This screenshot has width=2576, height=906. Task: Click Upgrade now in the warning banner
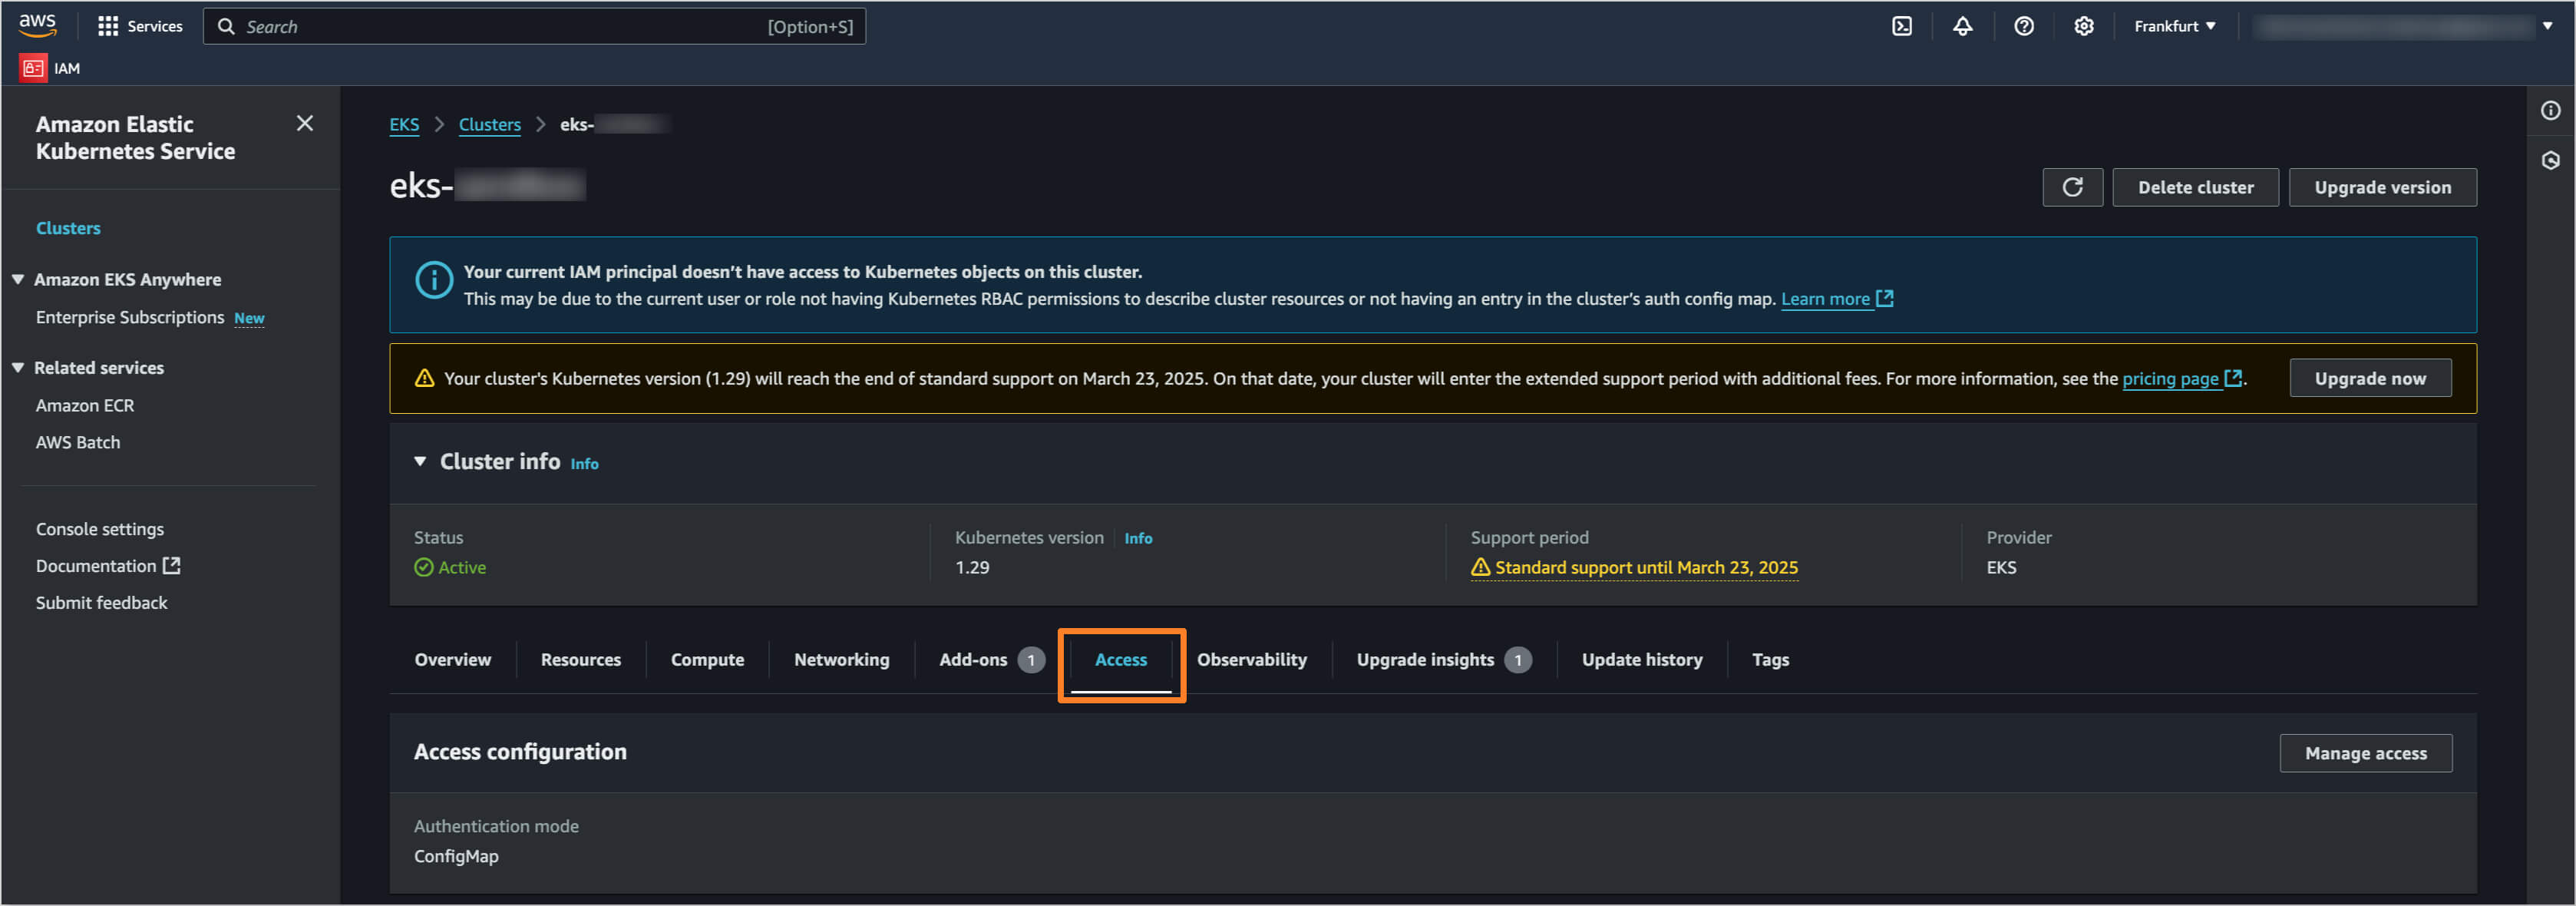tap(2370, 378)
